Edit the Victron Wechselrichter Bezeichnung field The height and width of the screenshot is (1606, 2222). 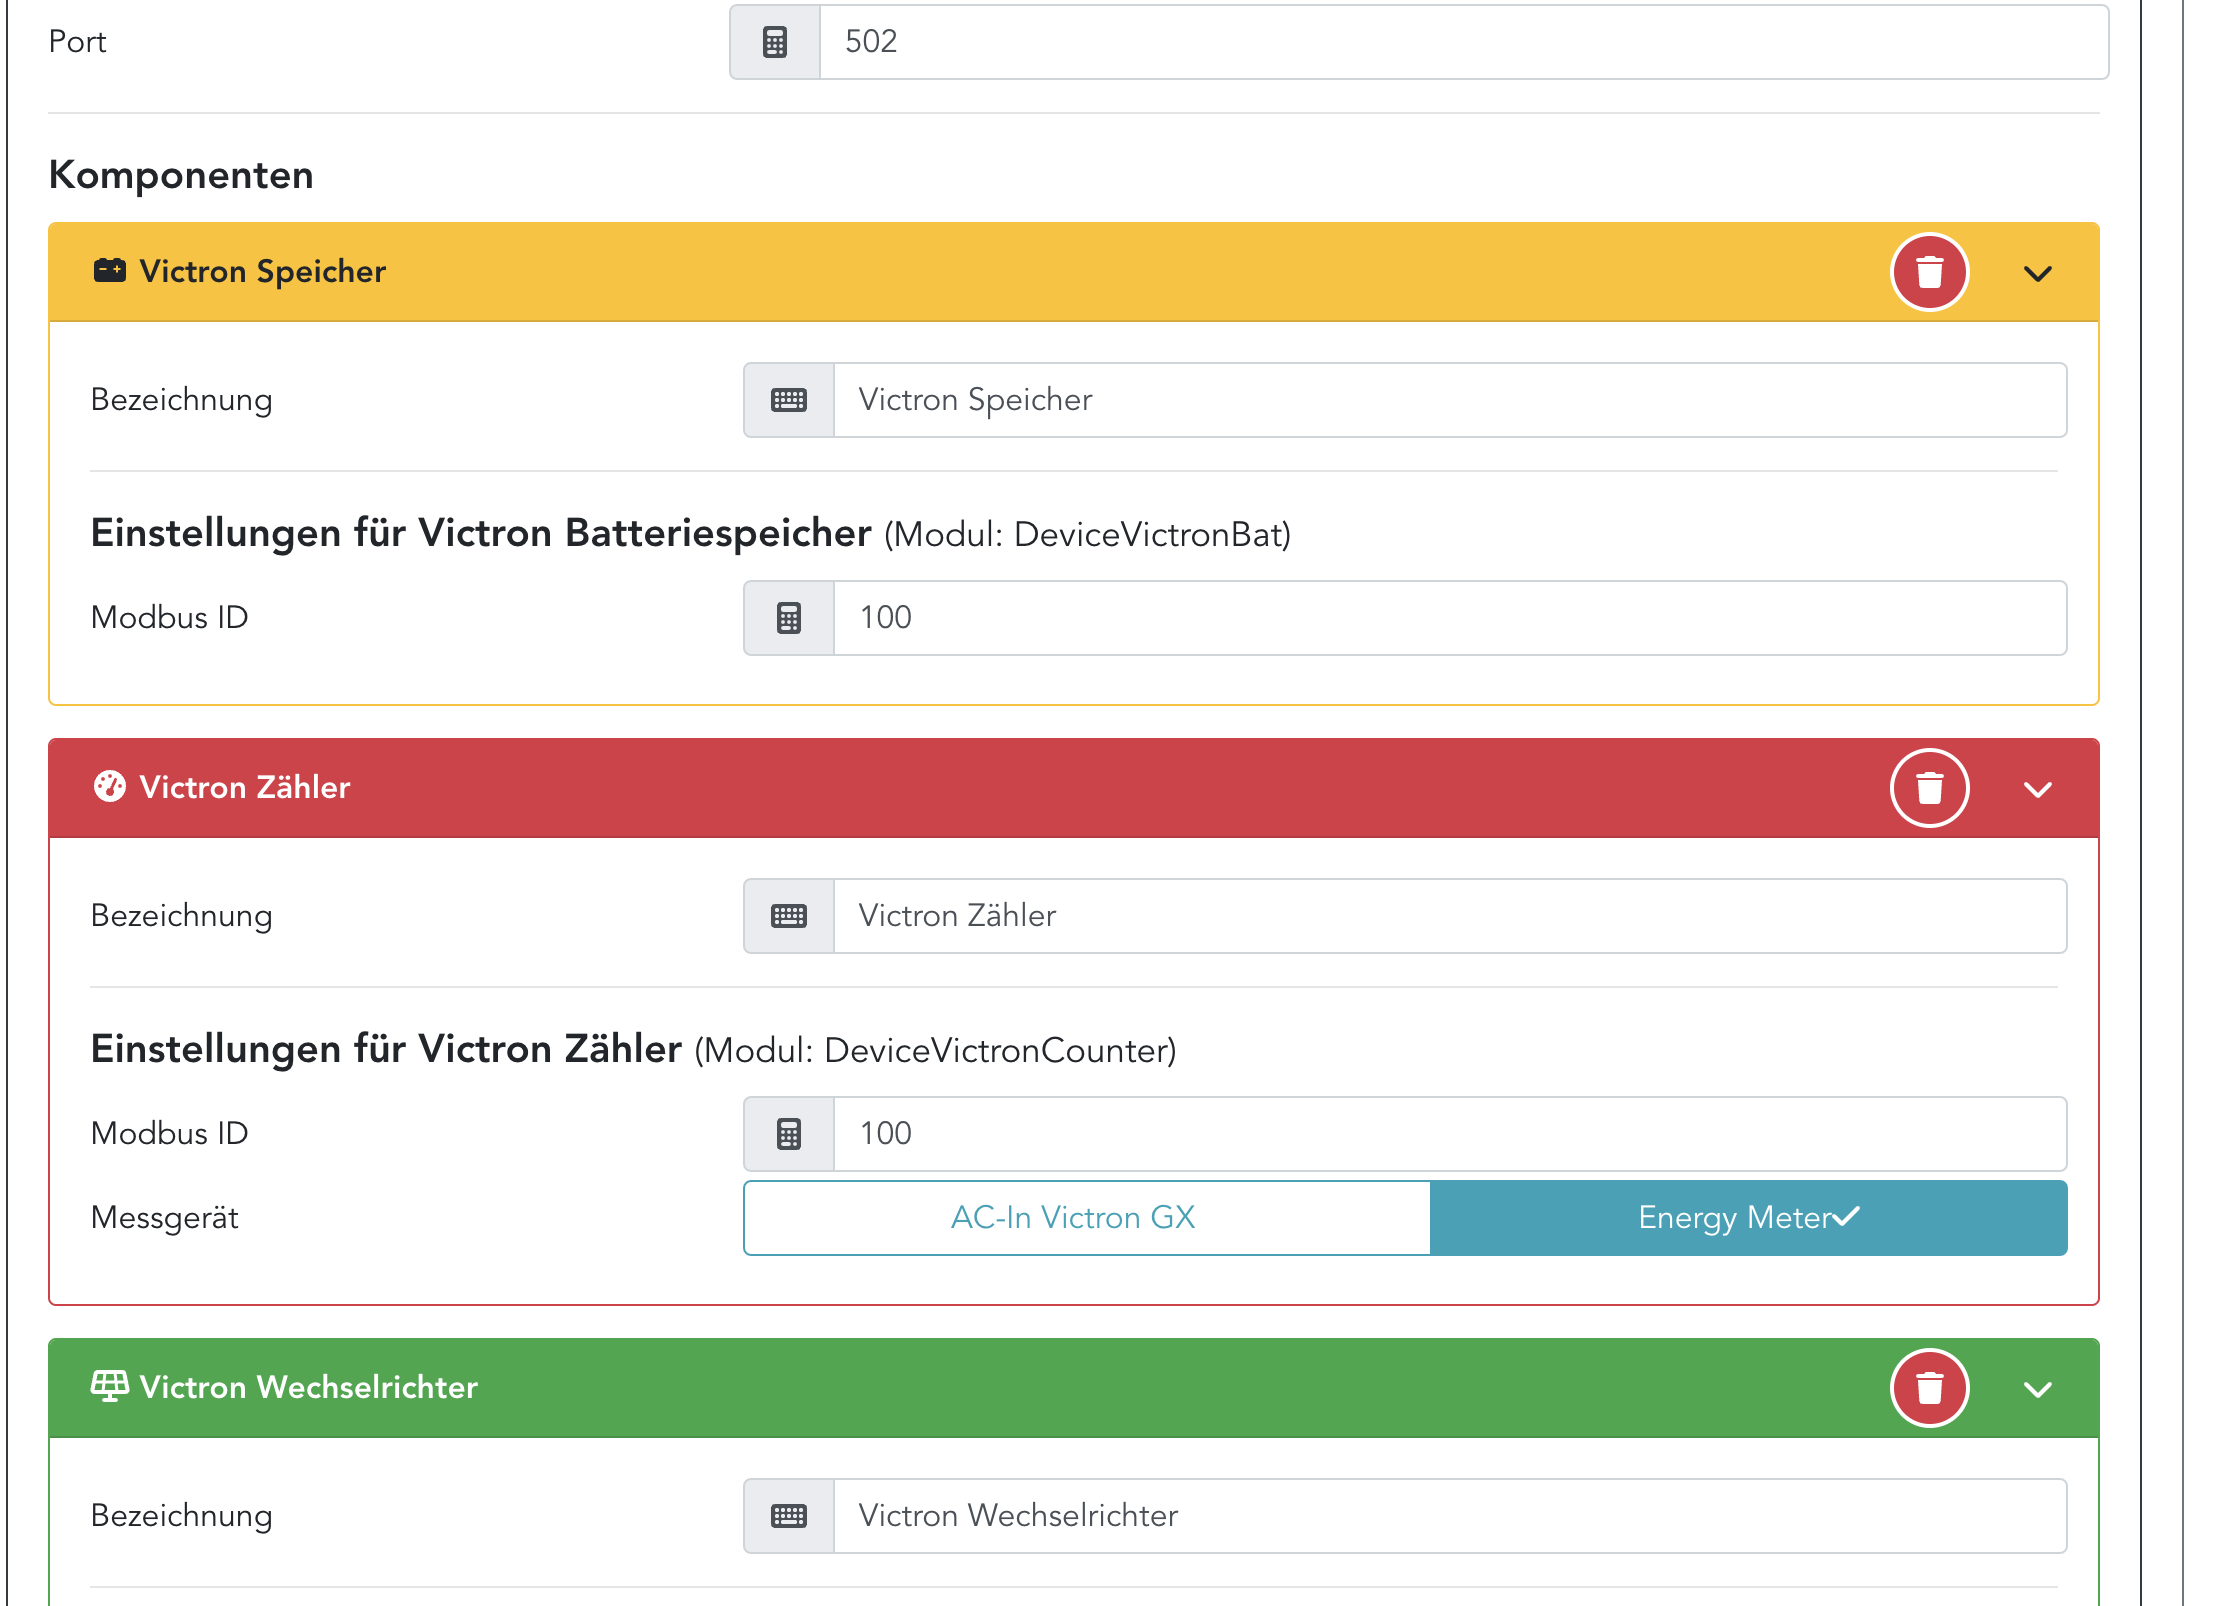click(x=1449, y=1516)
